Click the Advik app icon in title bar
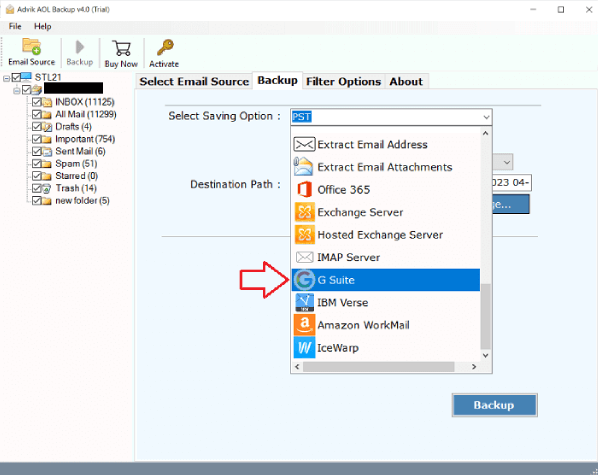Screen dimensions: 598x475 [x=10, y=9]
